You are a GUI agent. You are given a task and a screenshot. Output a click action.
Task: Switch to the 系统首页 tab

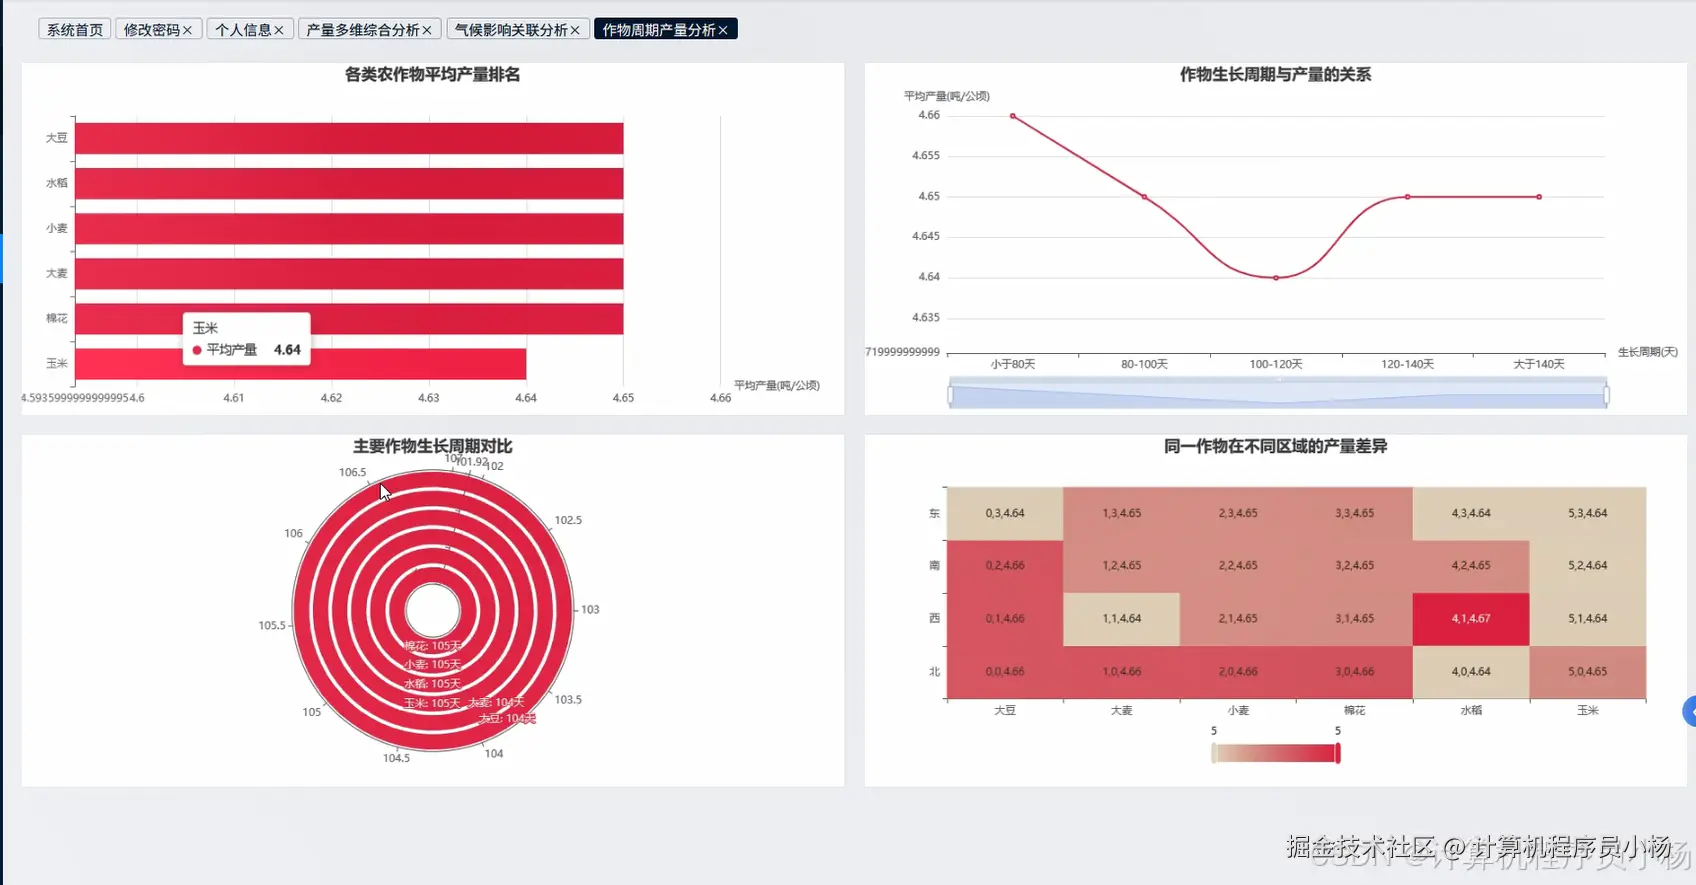point(75,30)
